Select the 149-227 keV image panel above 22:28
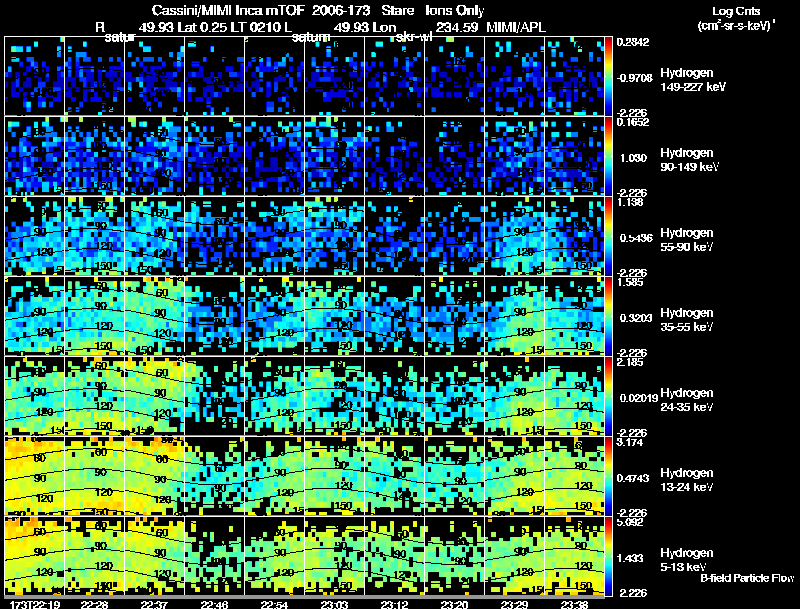Screen dimensions: 800x609 pyautogui.click(x=94, y=76)
